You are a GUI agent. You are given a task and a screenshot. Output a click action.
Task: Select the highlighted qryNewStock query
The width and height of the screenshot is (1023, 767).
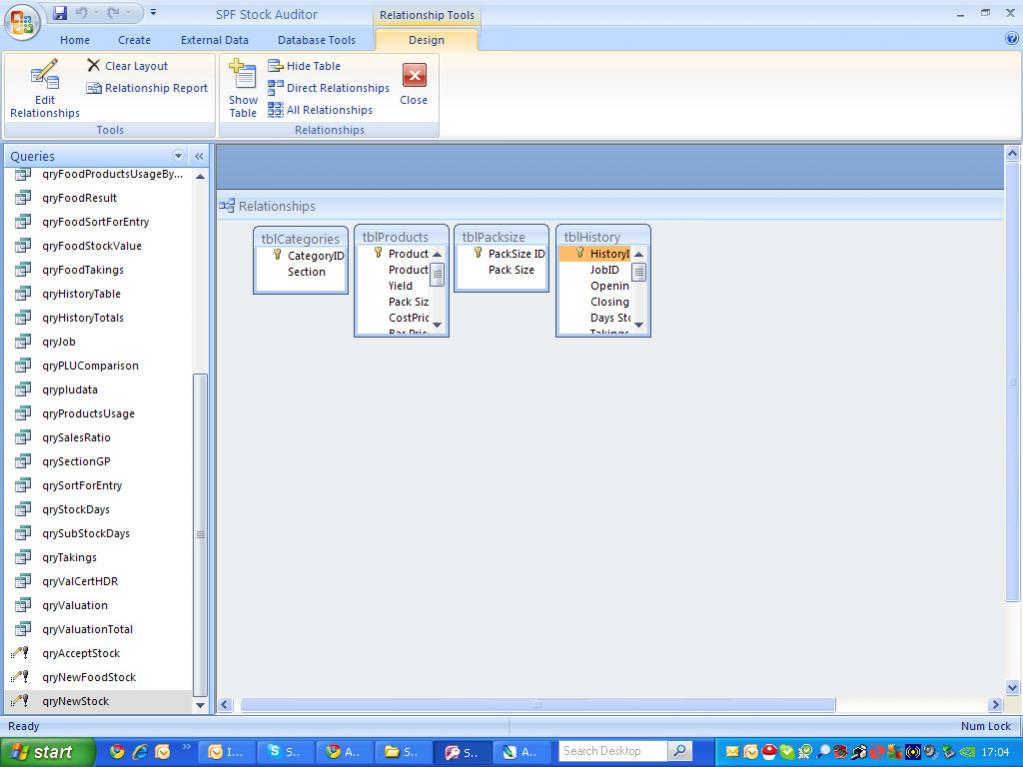point(98,701)
